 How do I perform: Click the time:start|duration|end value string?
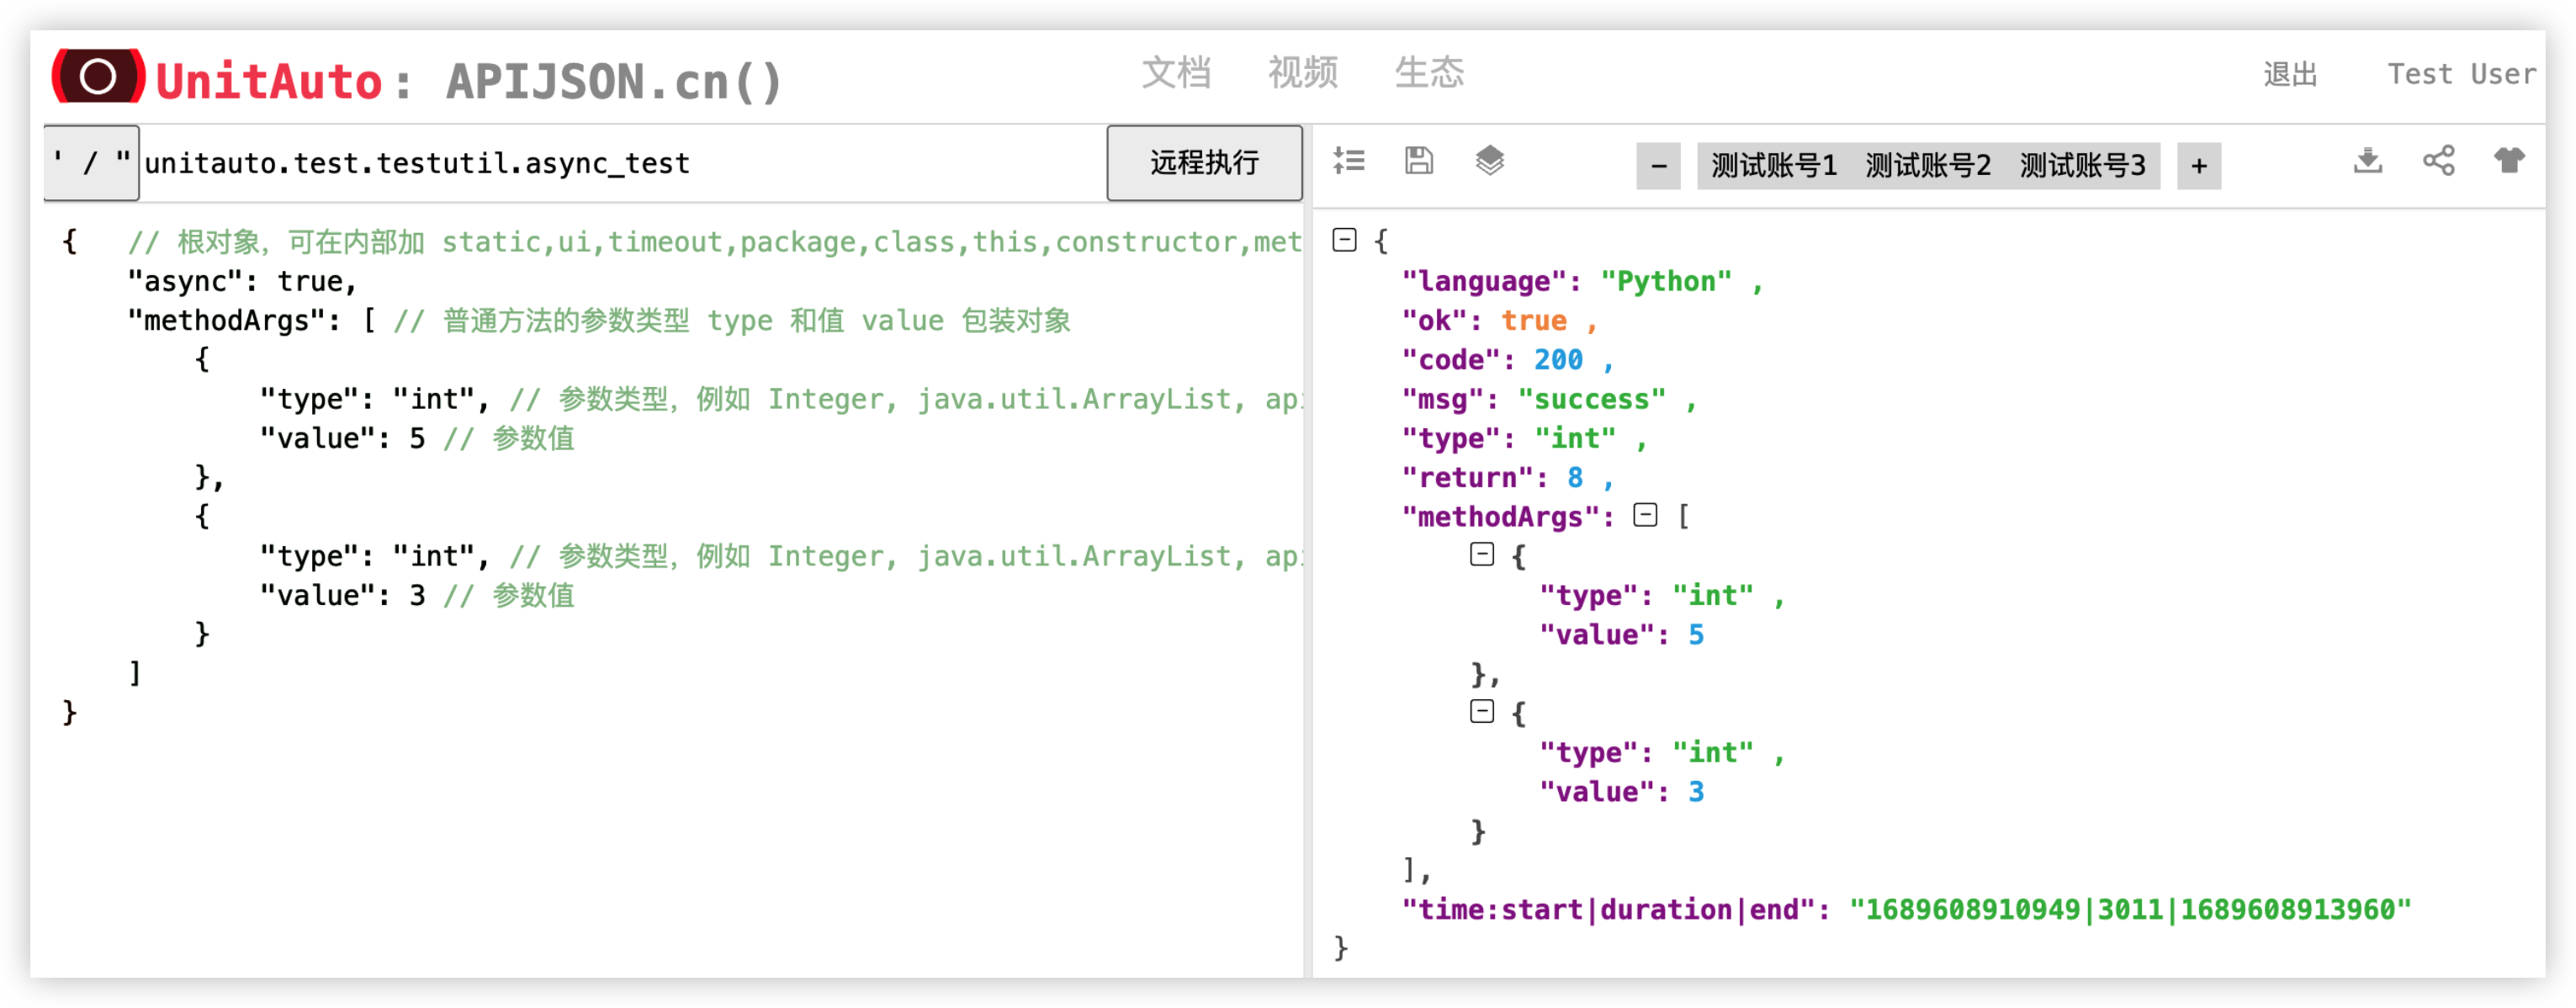pyautogui.click(x=2130, y=910)
